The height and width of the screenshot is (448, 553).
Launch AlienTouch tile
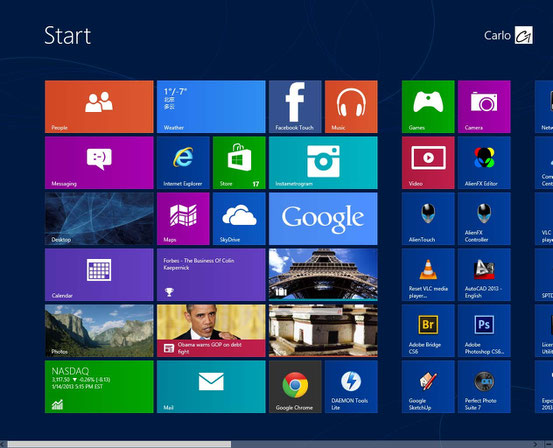[x=428, y=219]
